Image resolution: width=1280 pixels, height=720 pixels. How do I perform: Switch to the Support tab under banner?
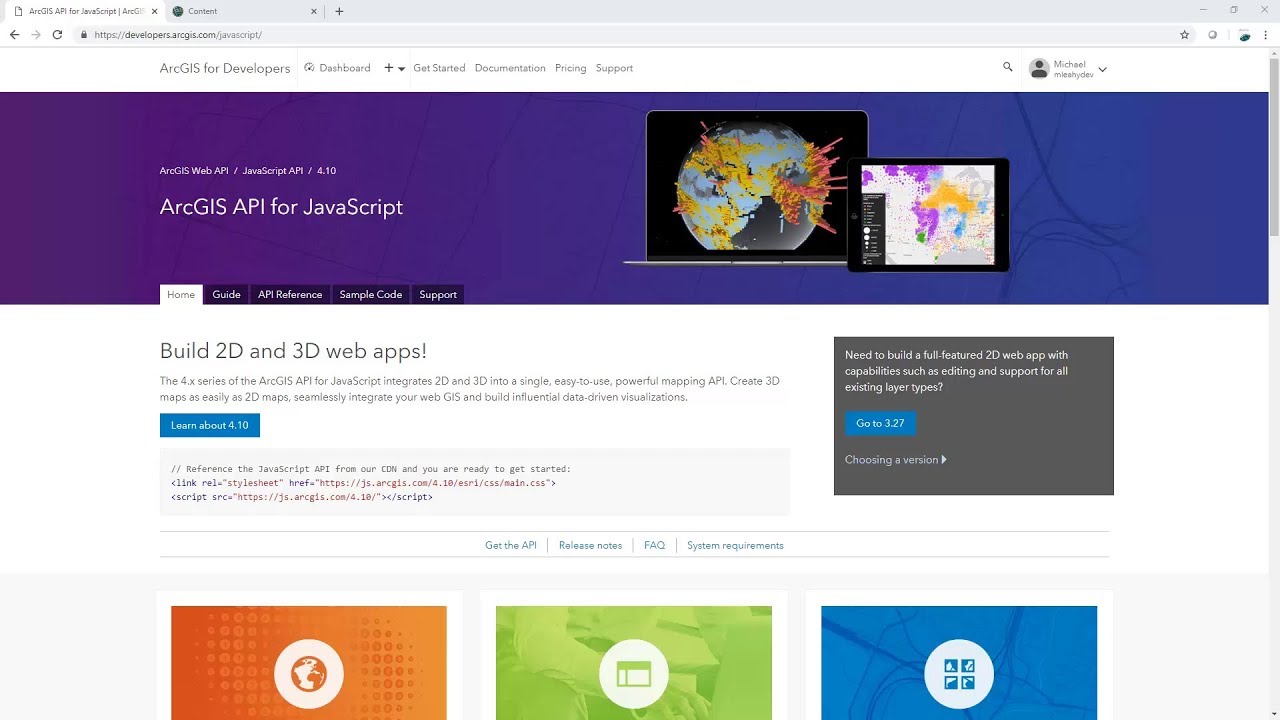[x=438, y=294]
